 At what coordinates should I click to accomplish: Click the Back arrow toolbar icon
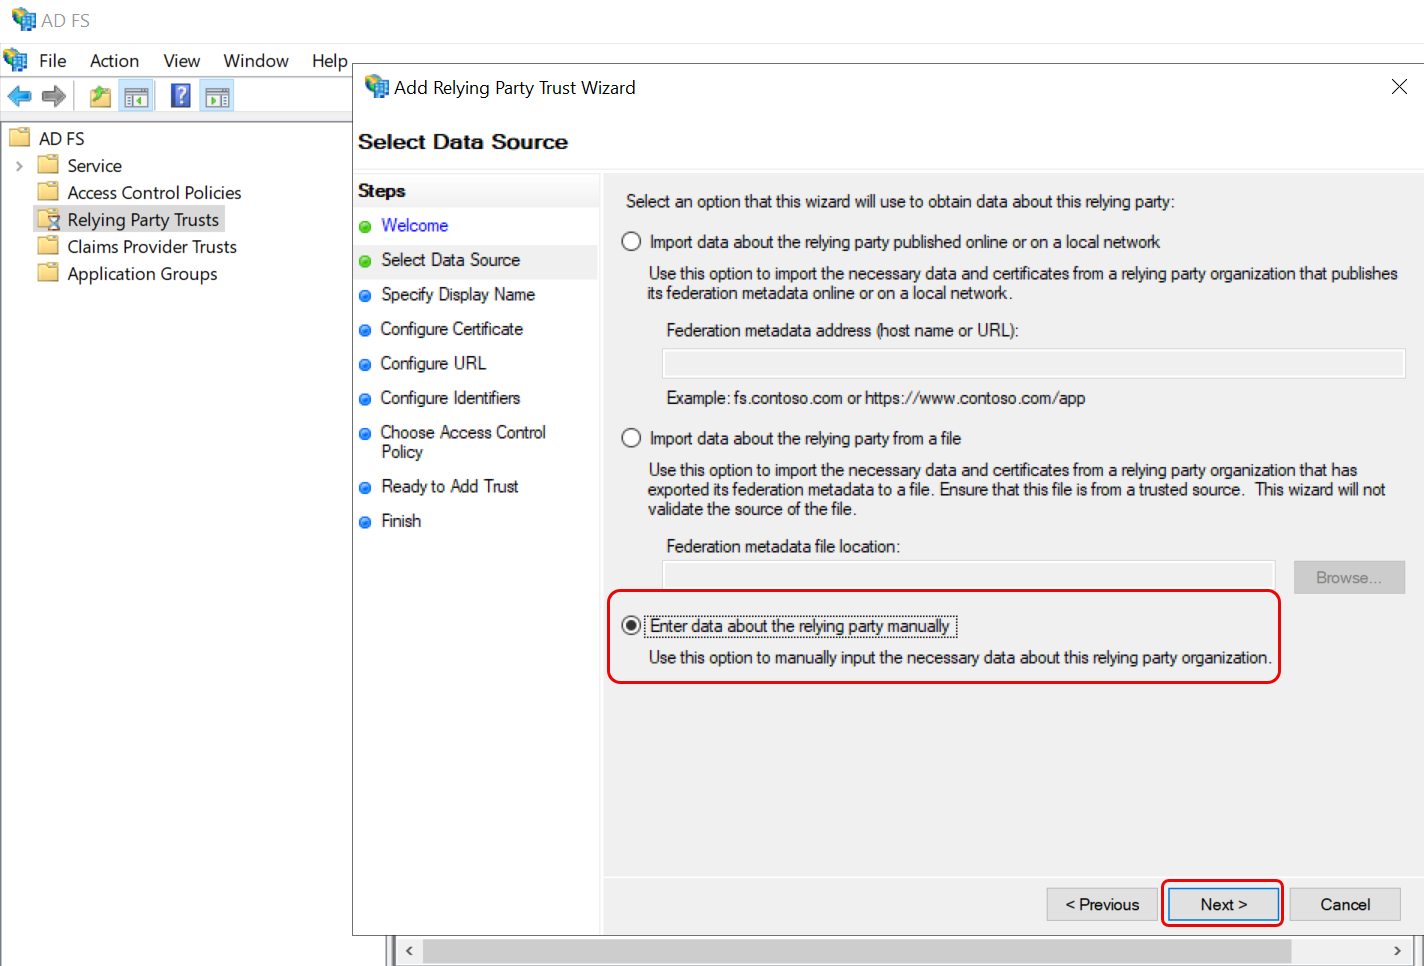click(x=19, y=96)
